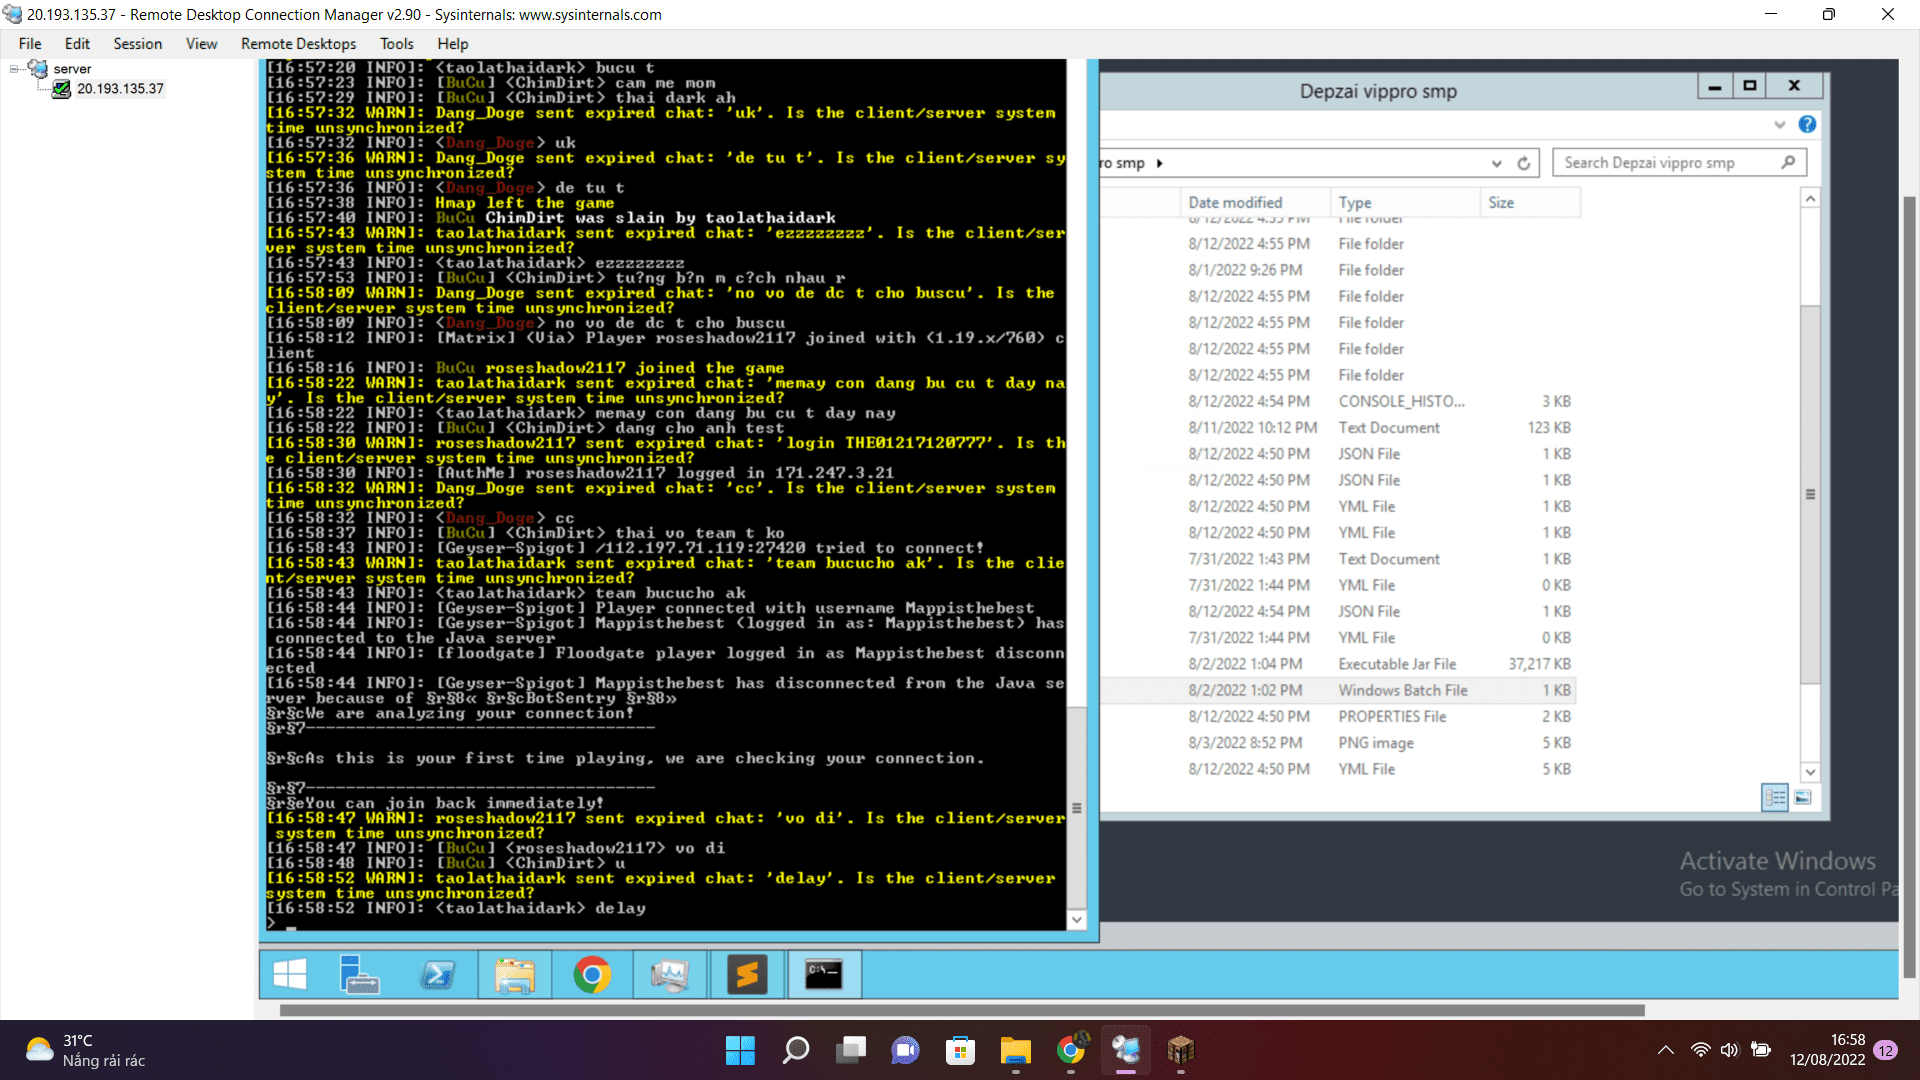
Task: Open the Remote Desktops menu
Action: click(298, 44)
